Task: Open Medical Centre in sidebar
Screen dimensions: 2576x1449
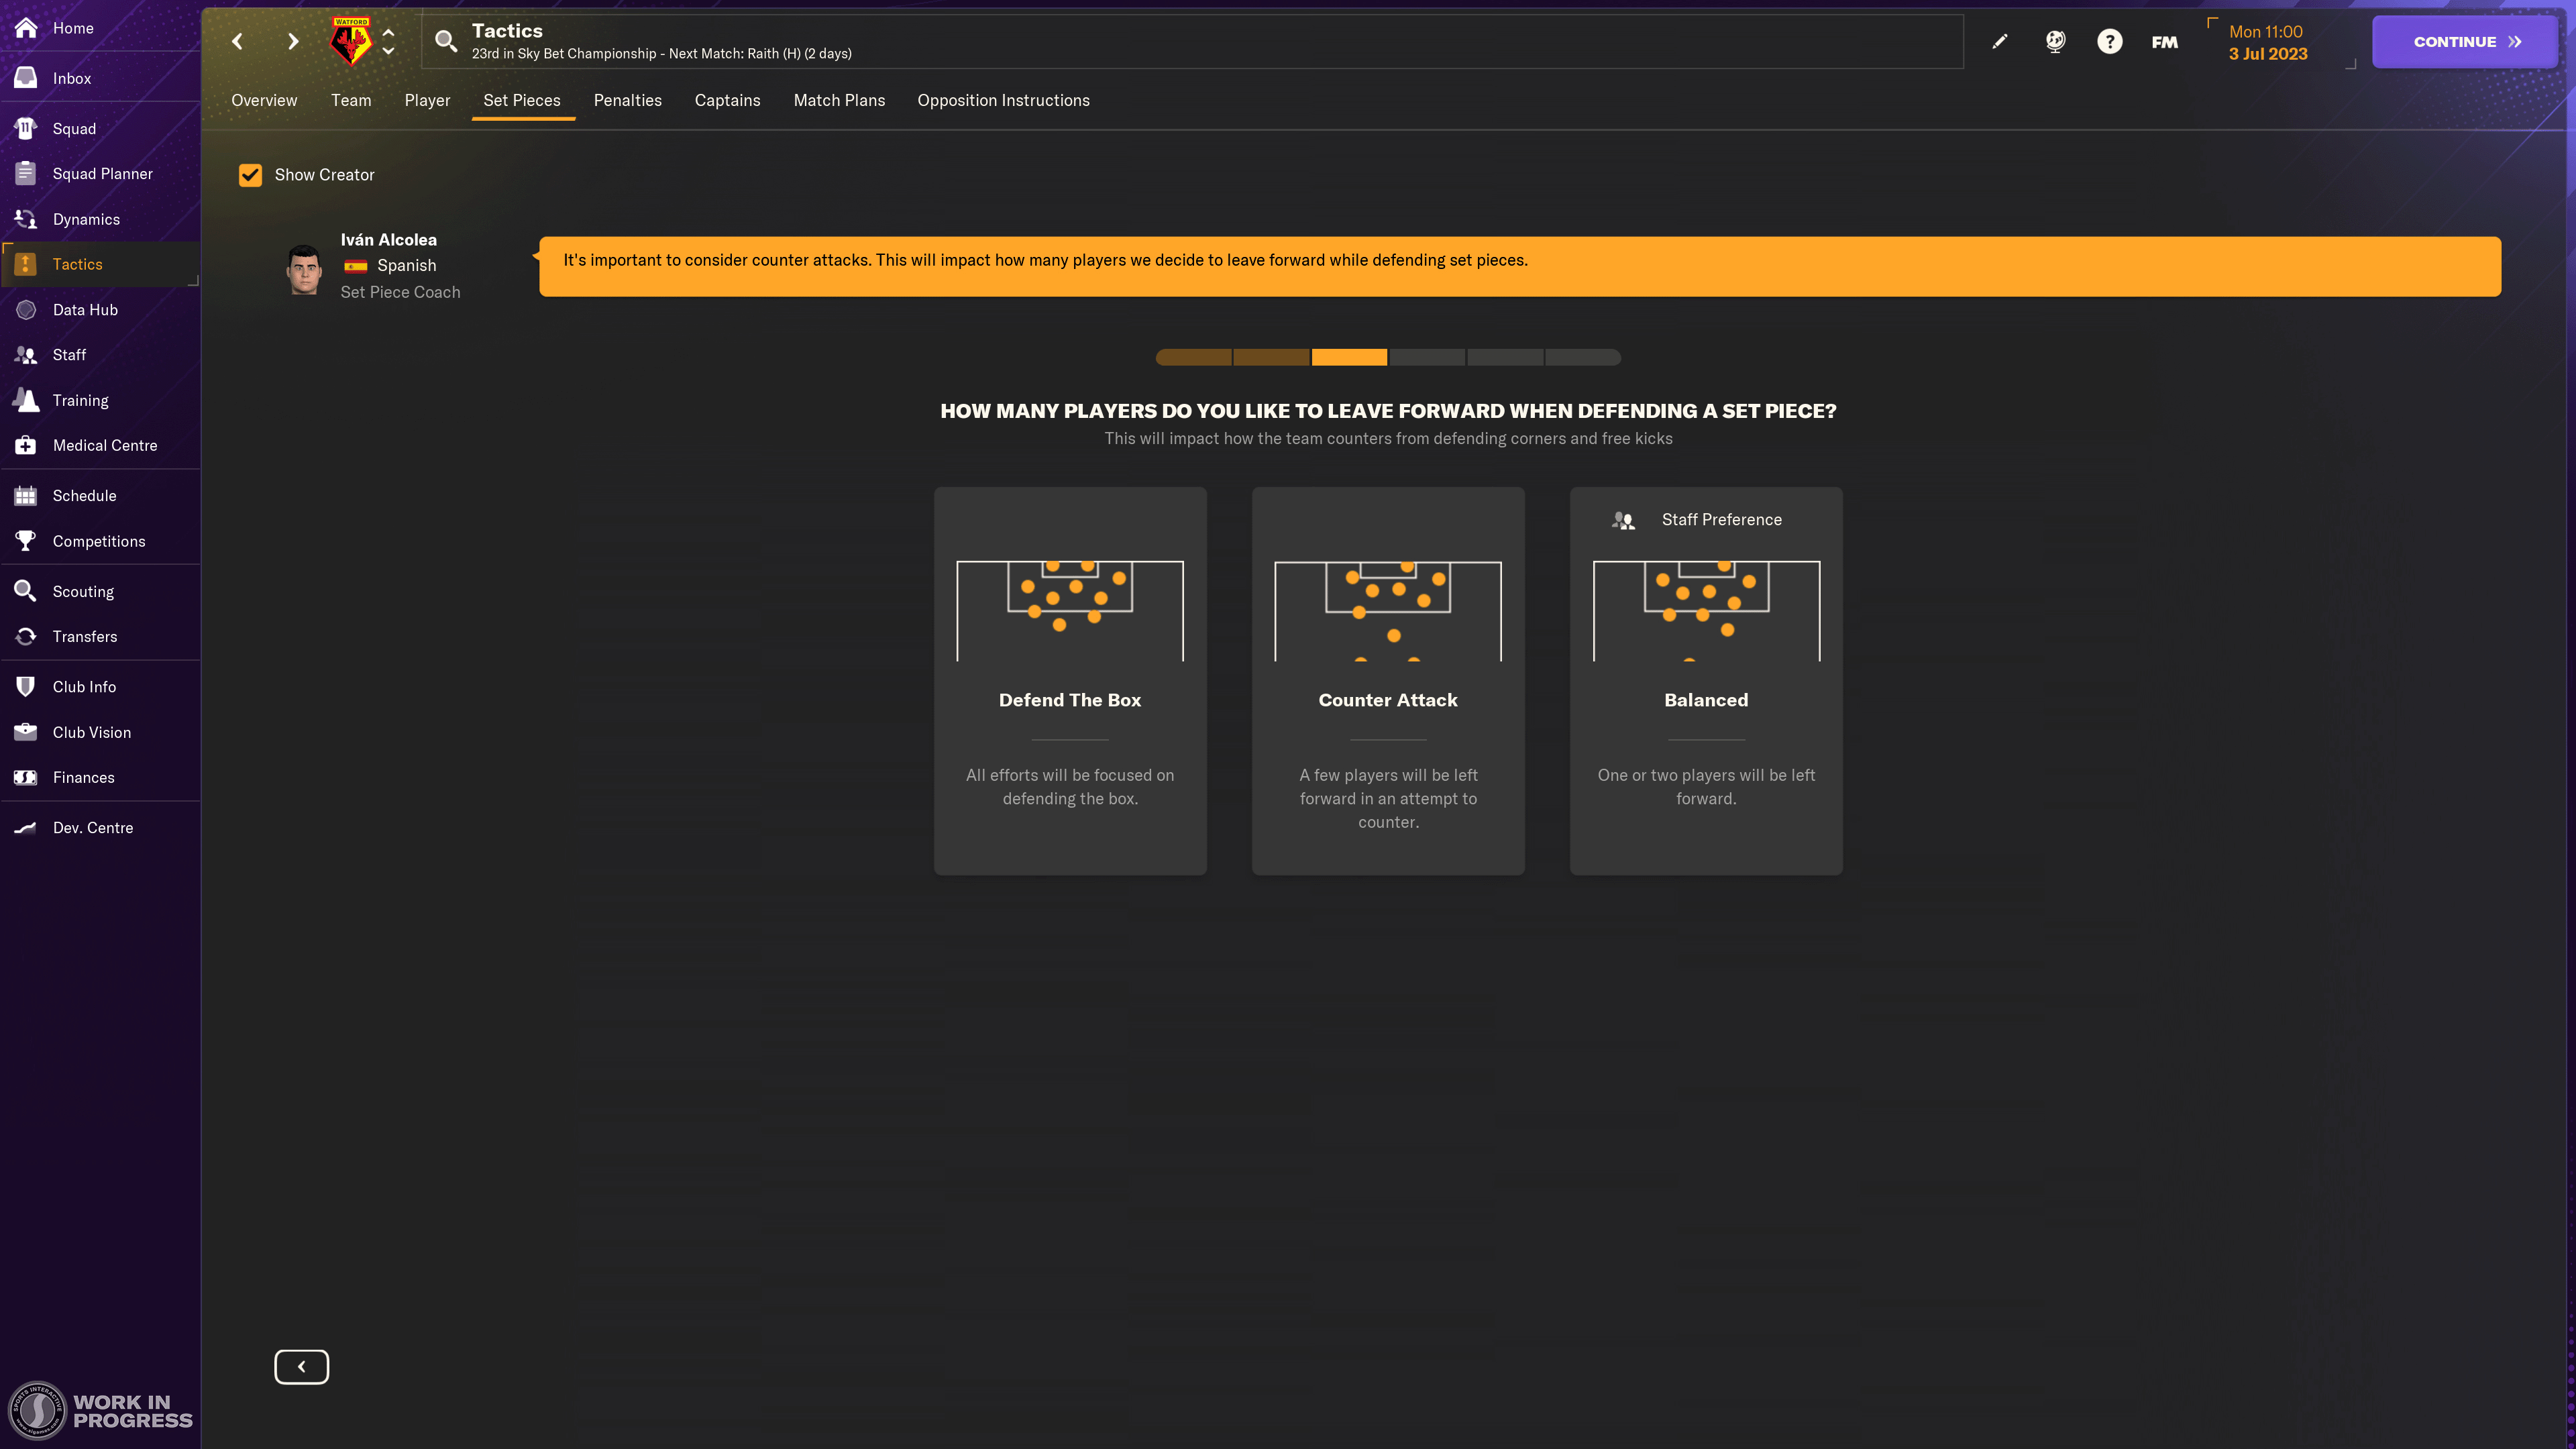Action: (104, 445)
